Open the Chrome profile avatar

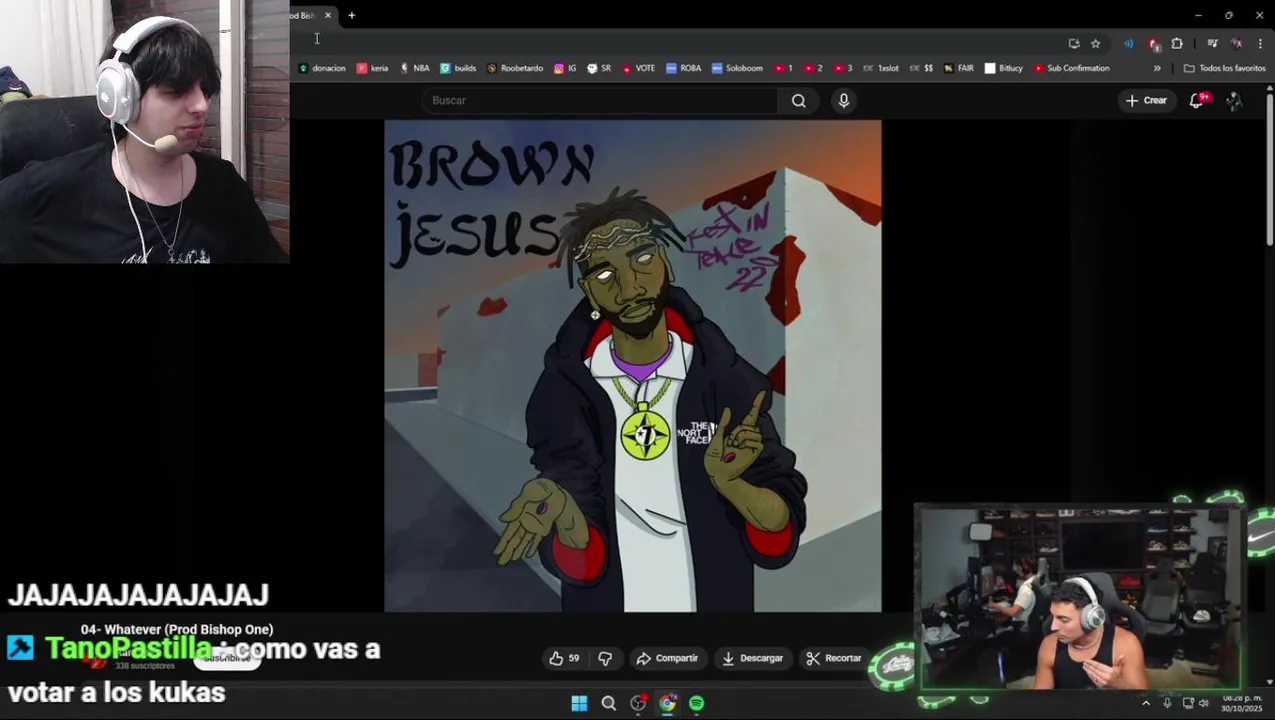[1236, 43]
